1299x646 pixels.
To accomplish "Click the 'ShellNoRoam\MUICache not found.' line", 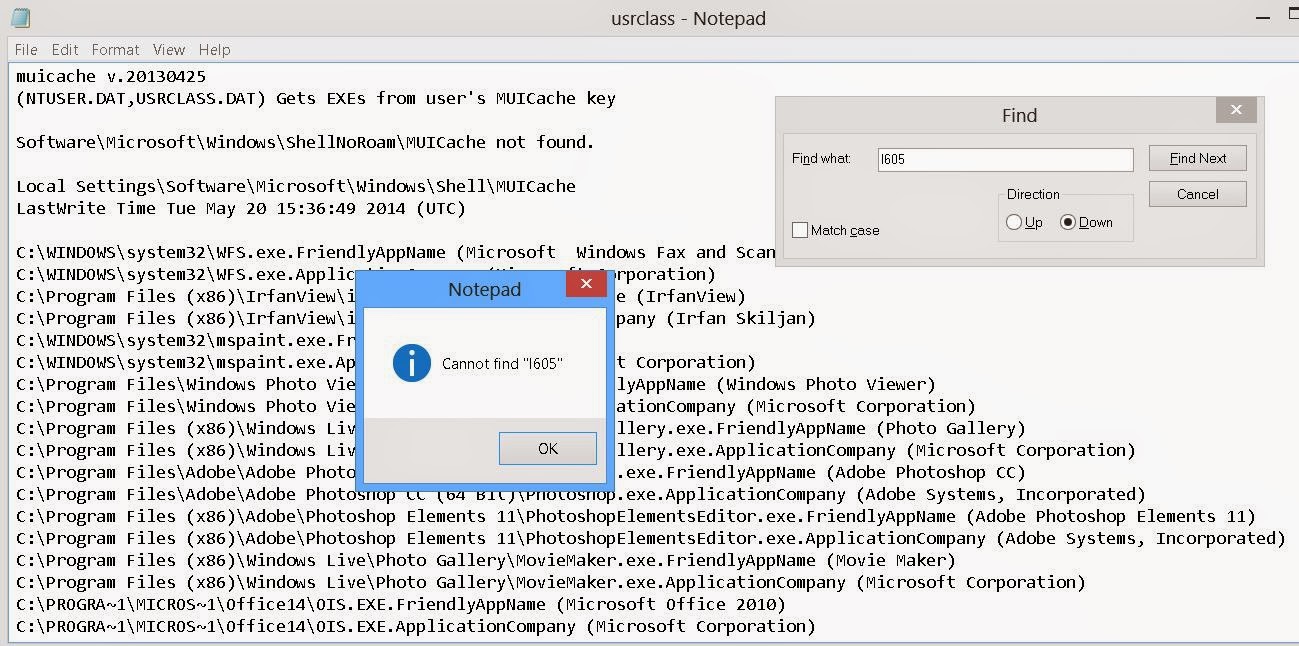I will pos(306,142).
